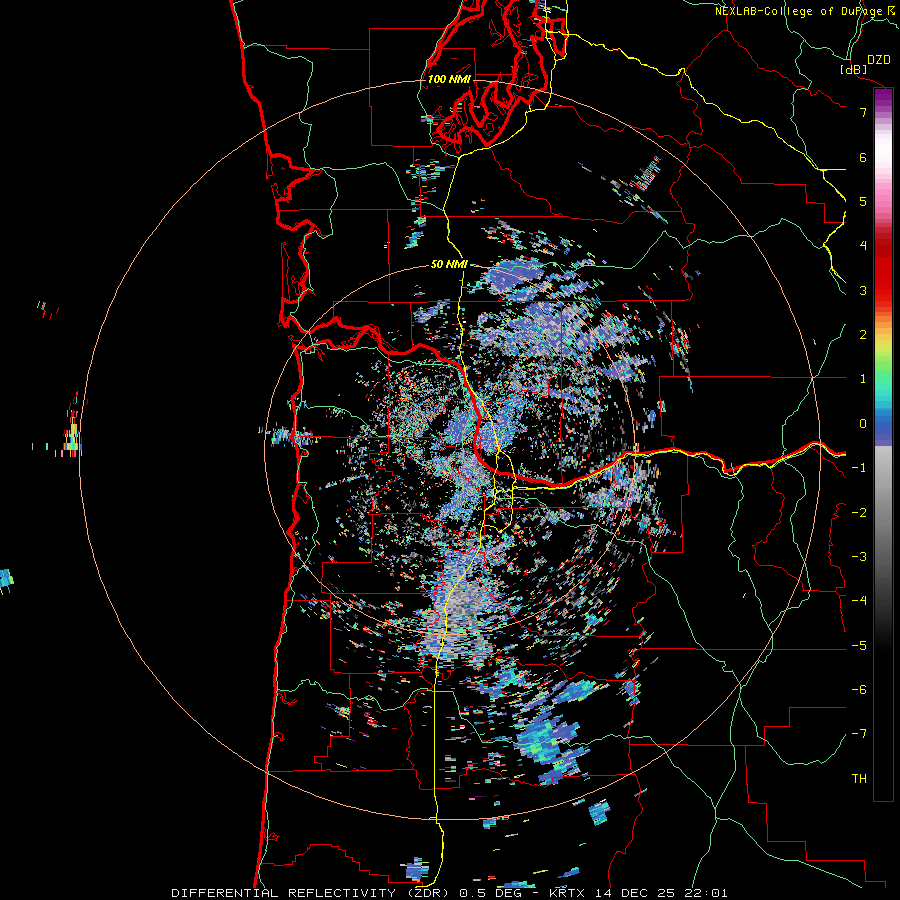Click the 7 value on the color scale
This screenshot has width=900, height=900.
863,112
